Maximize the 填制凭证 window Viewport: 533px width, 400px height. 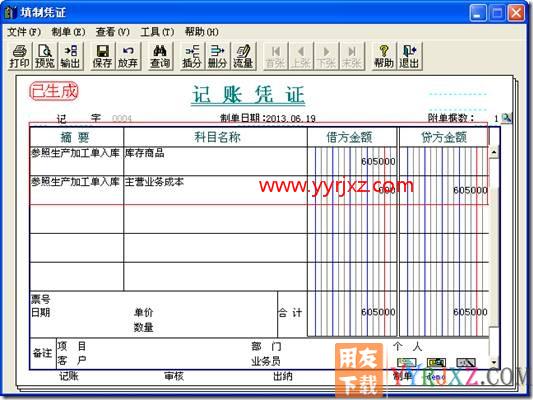coord(497,13)
